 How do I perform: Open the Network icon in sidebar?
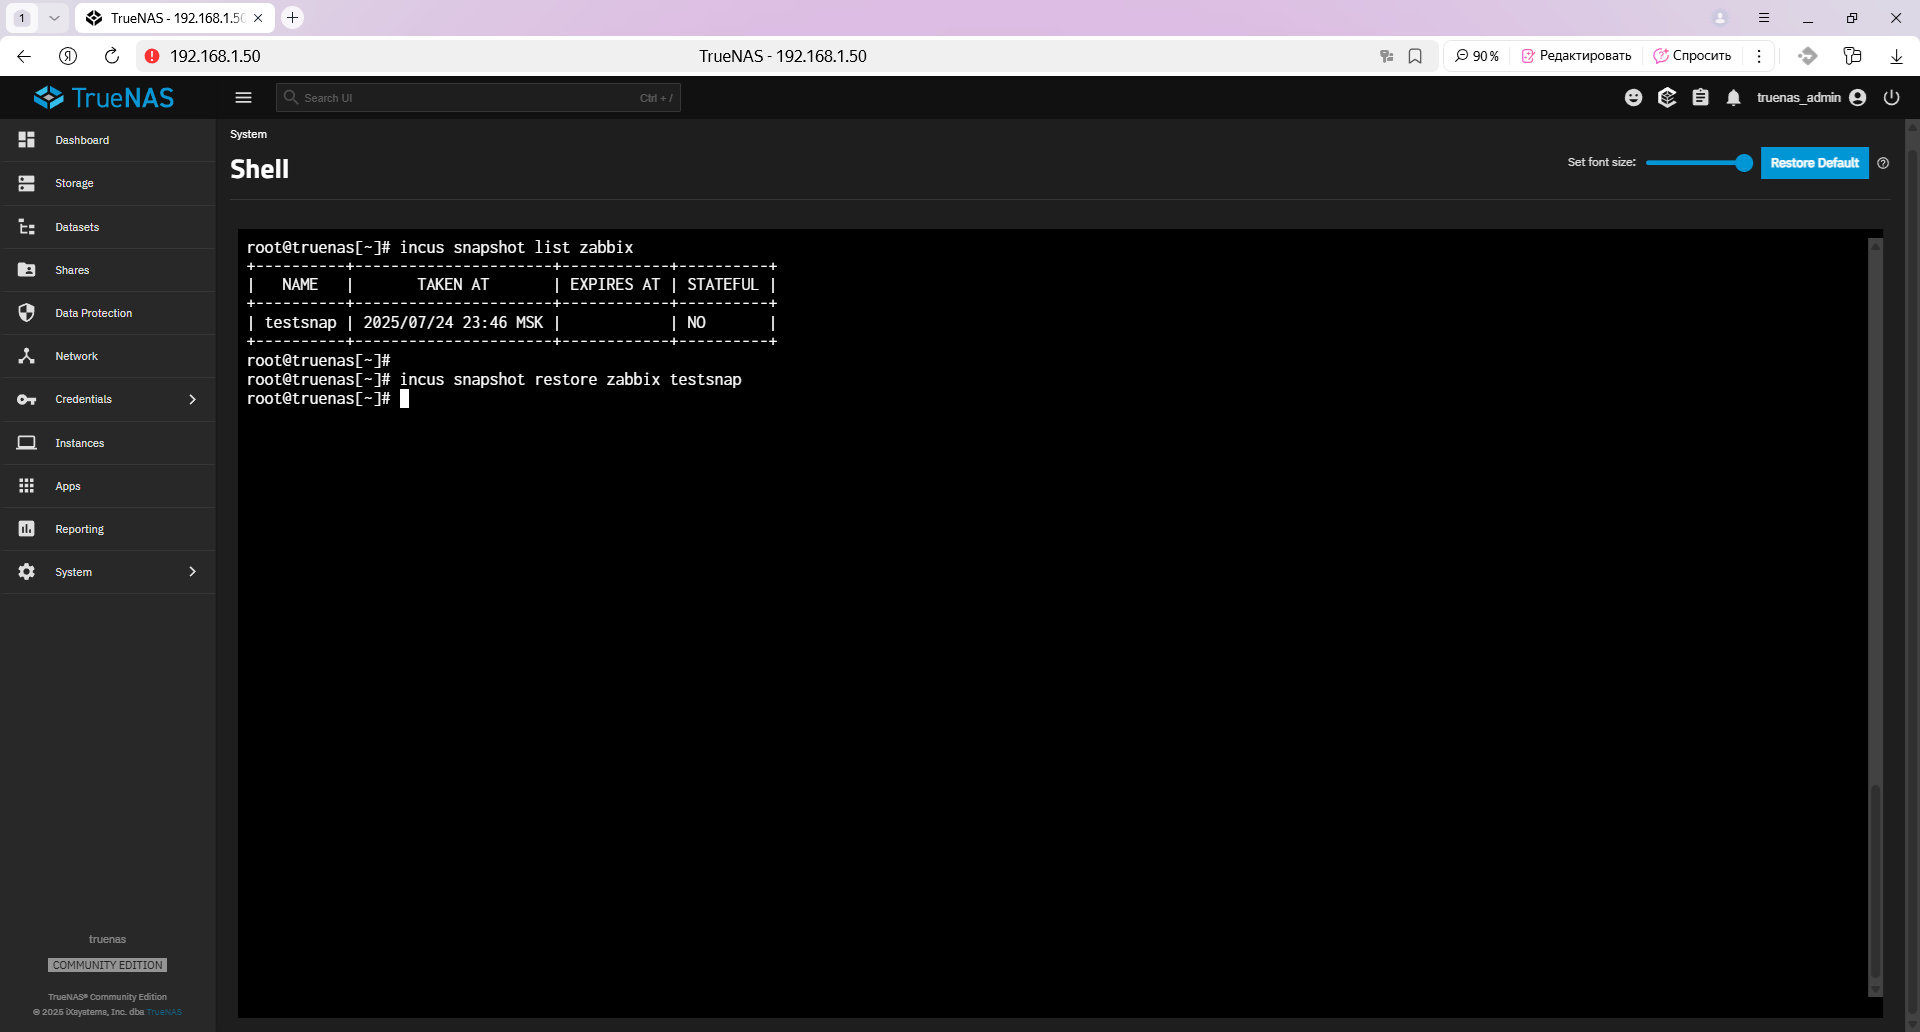pos(27,356)
